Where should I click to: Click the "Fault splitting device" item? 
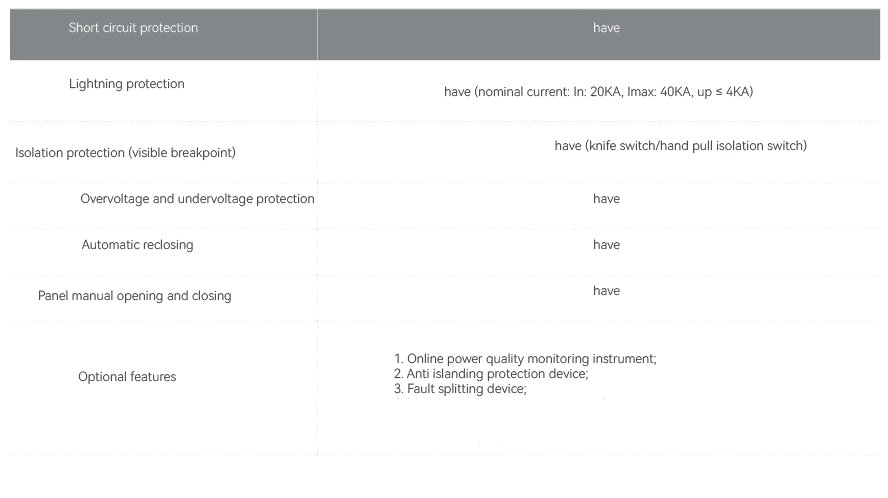(x=466, y=389)
